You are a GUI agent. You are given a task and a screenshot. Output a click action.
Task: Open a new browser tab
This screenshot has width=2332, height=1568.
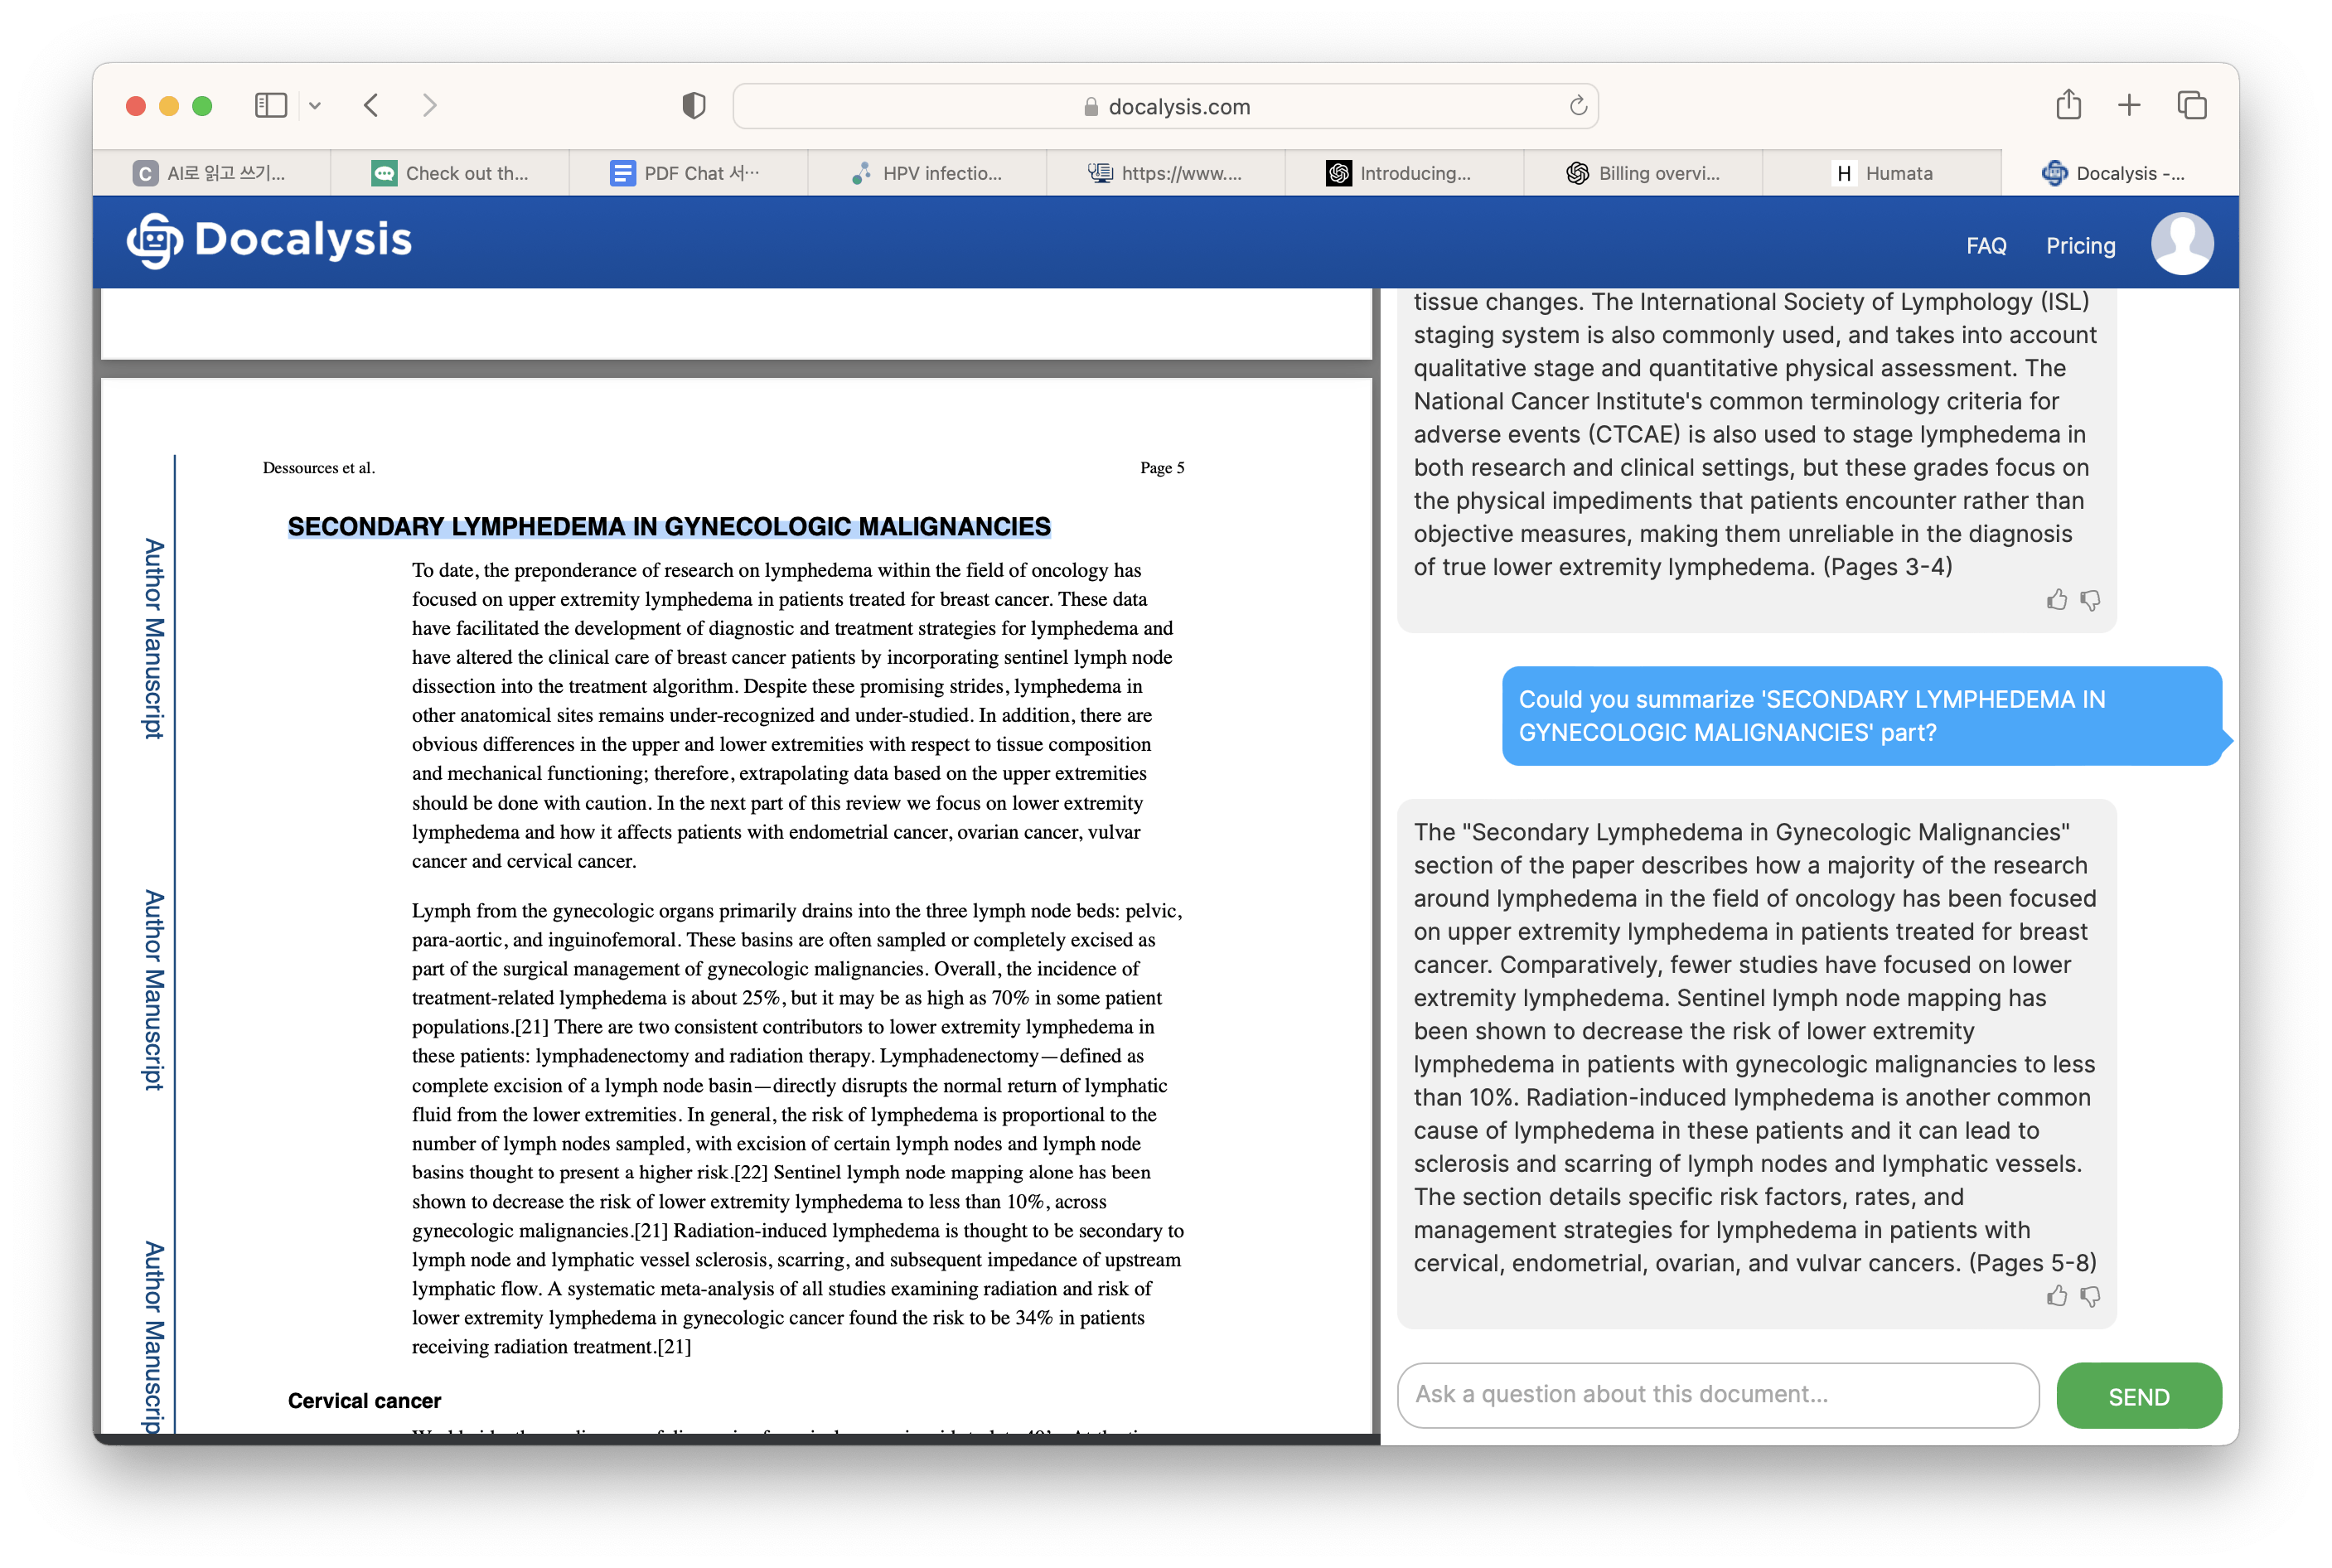click(2129, 105)
